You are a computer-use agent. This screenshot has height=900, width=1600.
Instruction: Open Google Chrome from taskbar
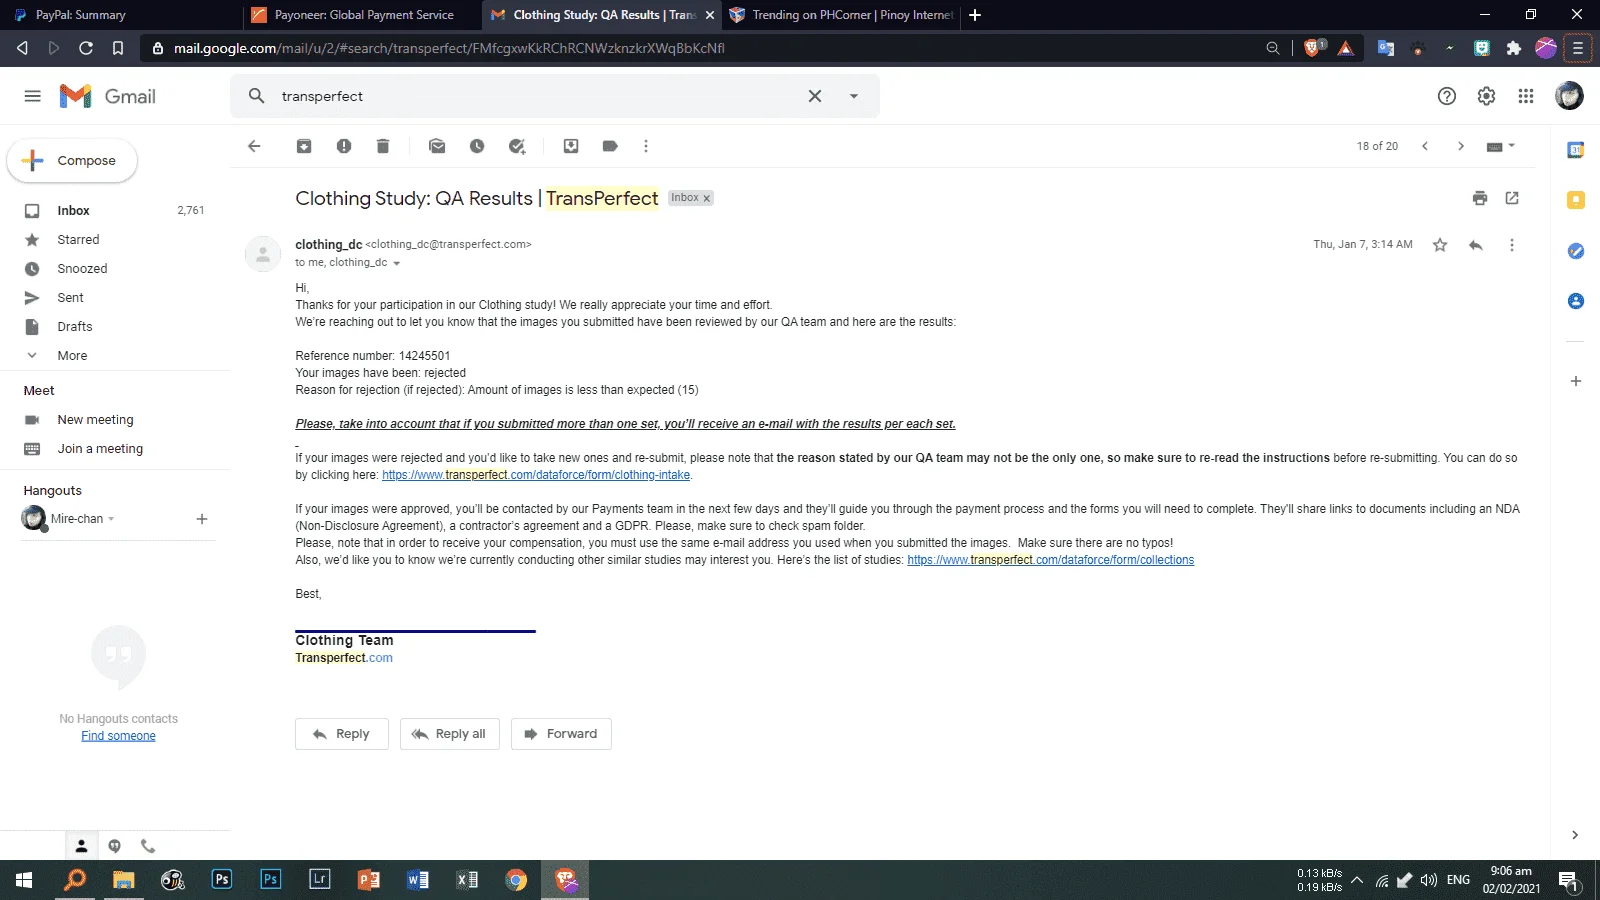tap(516, 880)
